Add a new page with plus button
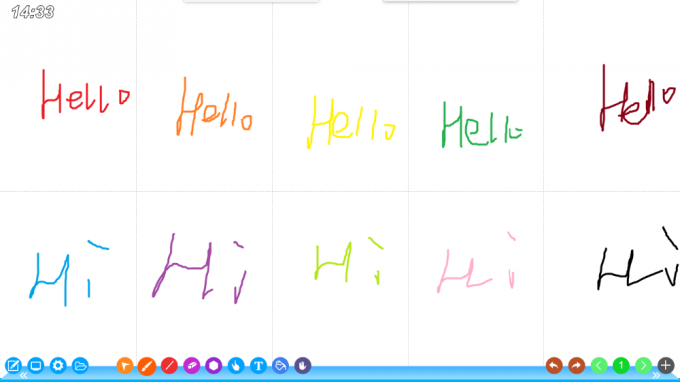The image size is (680, 382). pos(666,366)
